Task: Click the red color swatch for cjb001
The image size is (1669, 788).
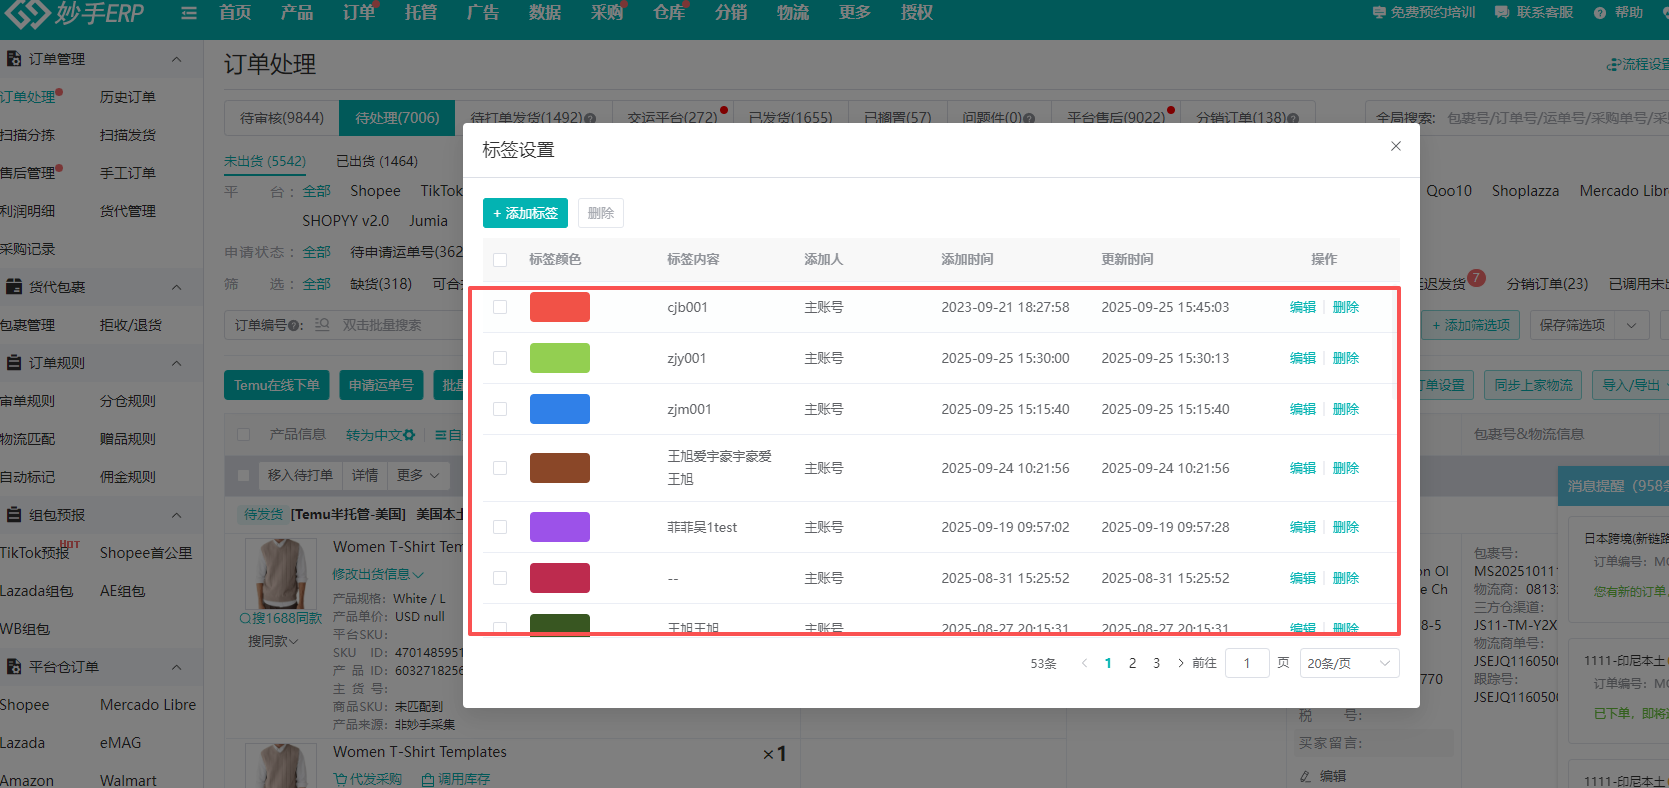Action: click(559, 307)
